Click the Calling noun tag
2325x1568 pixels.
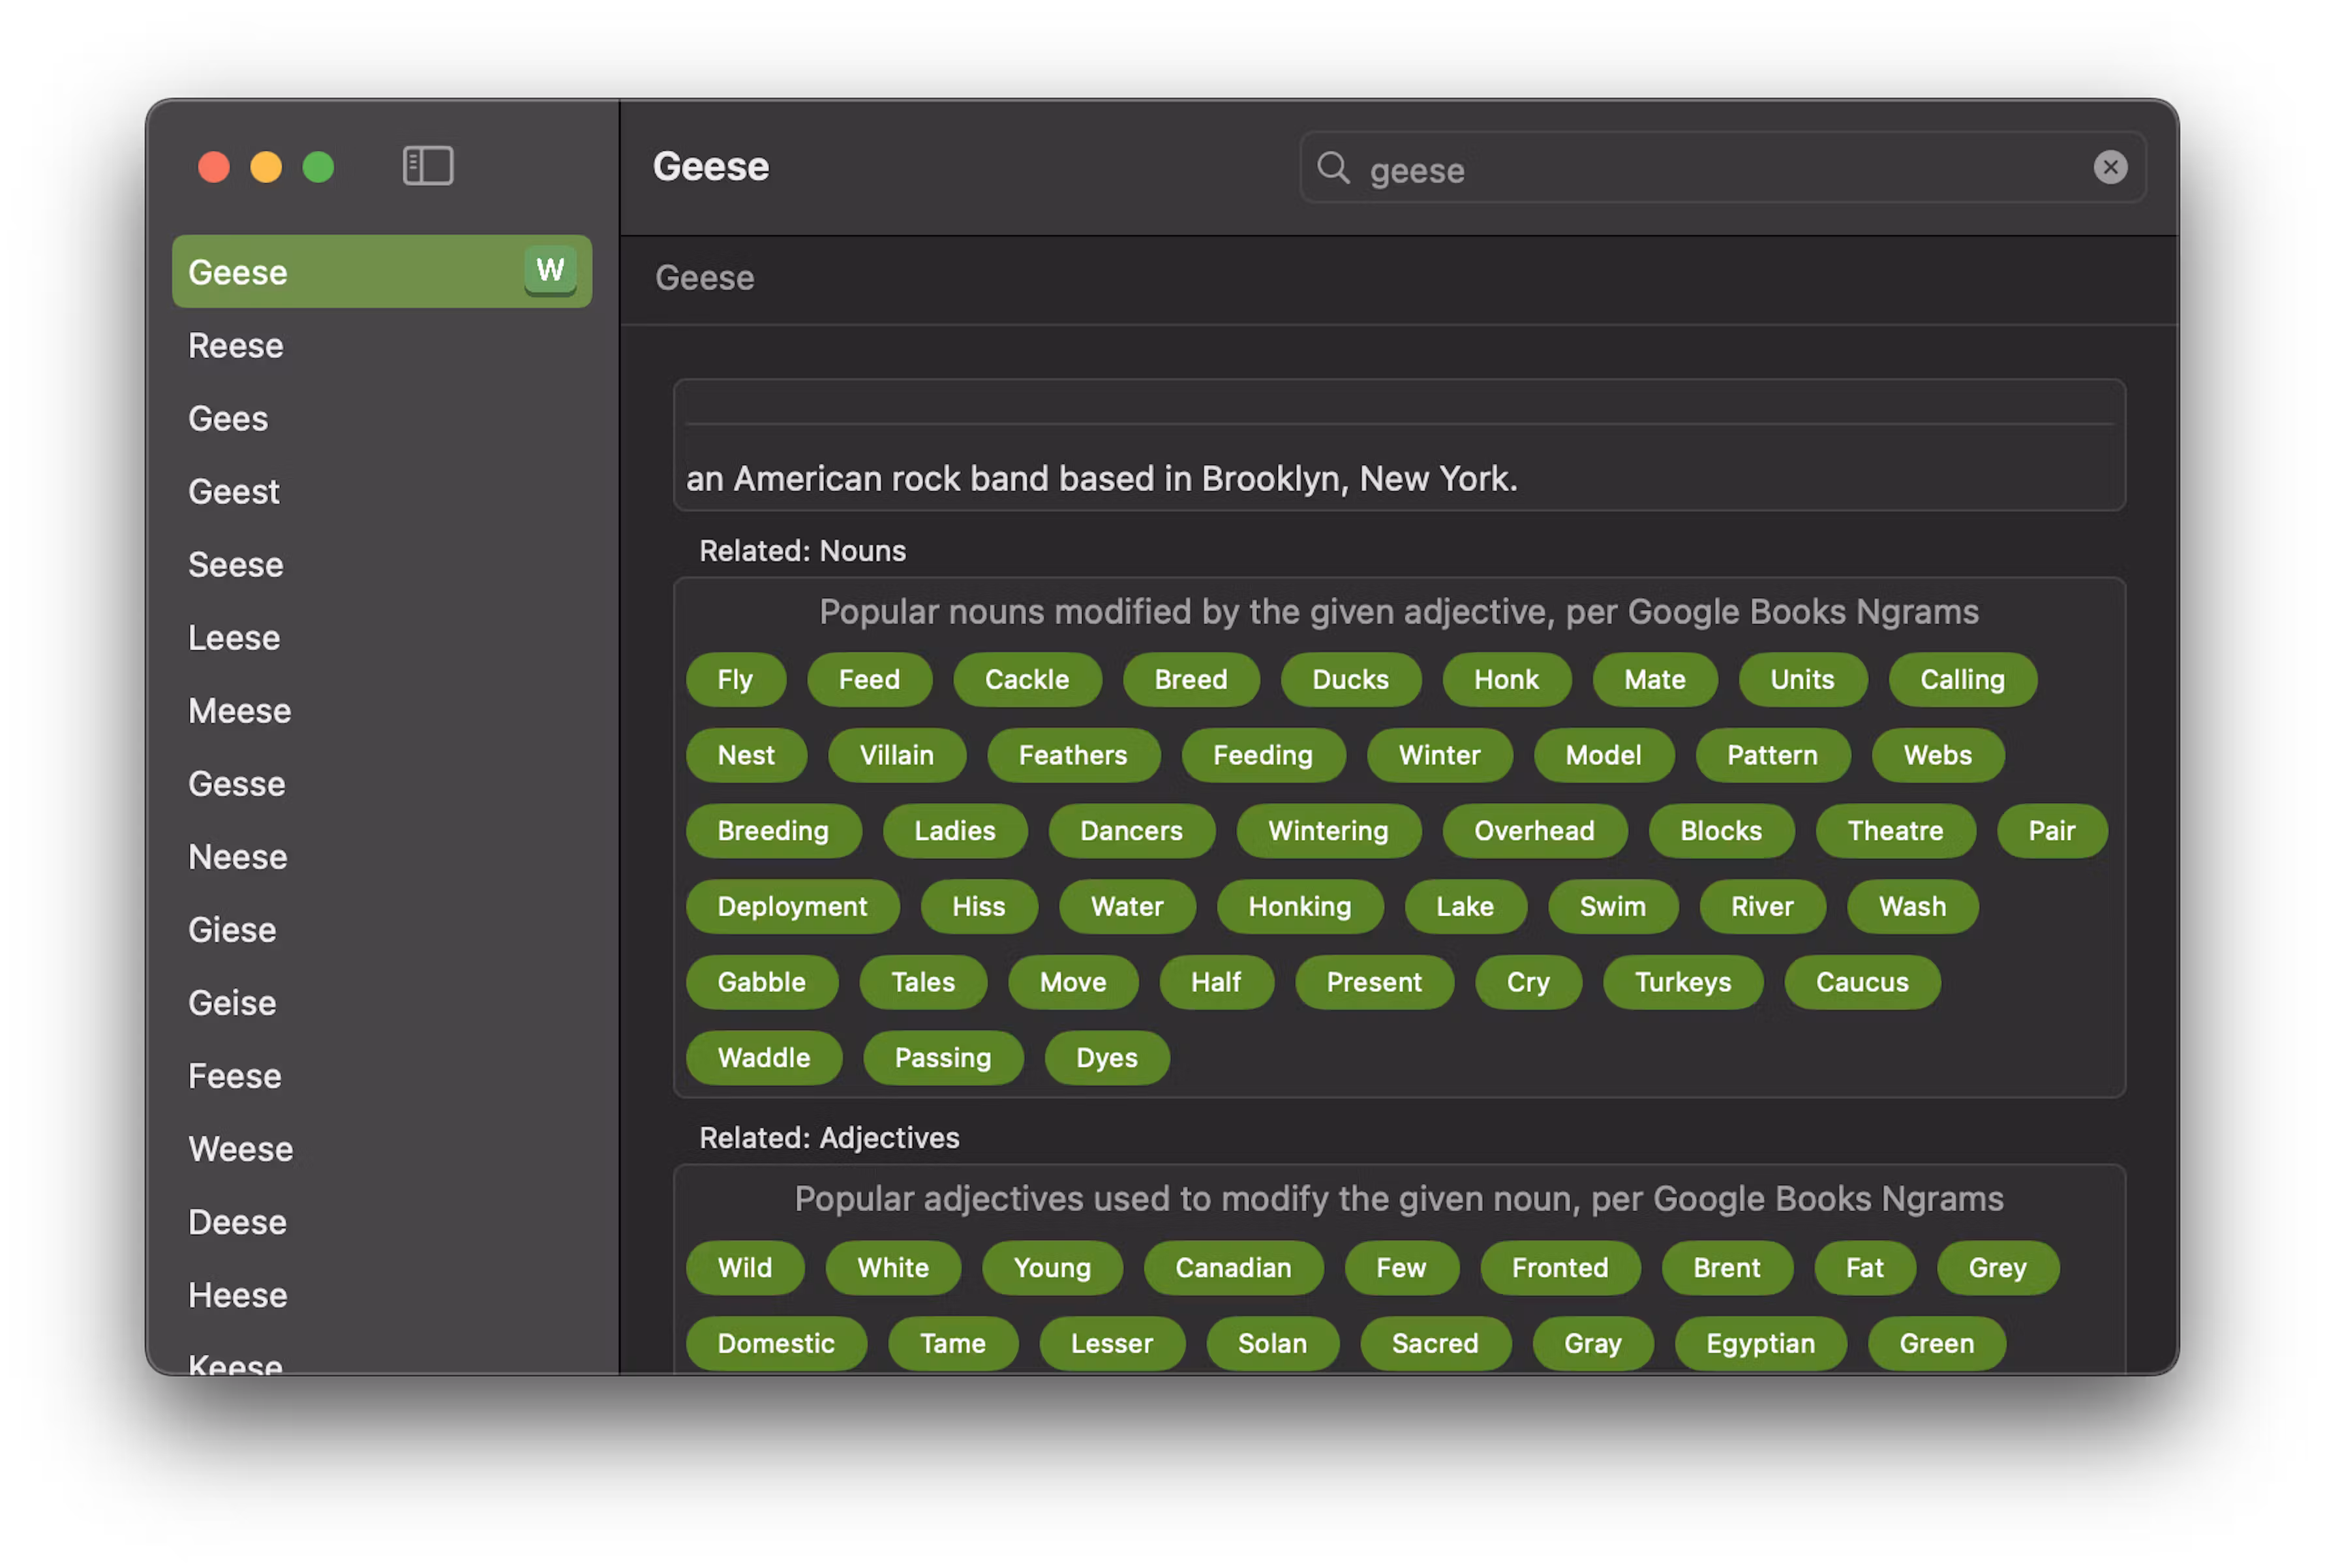click(1962, 680)
